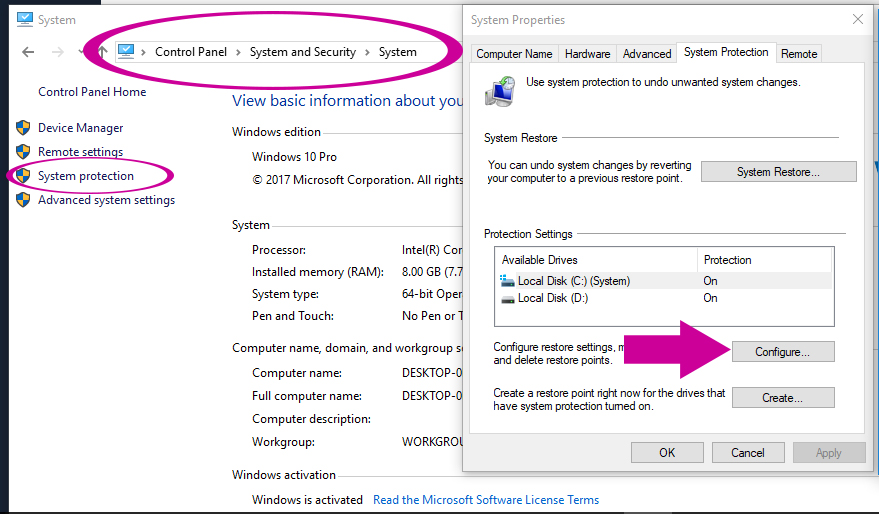
Task: Click the Local Disk (D:) drive icon
Action: [508, 299]
